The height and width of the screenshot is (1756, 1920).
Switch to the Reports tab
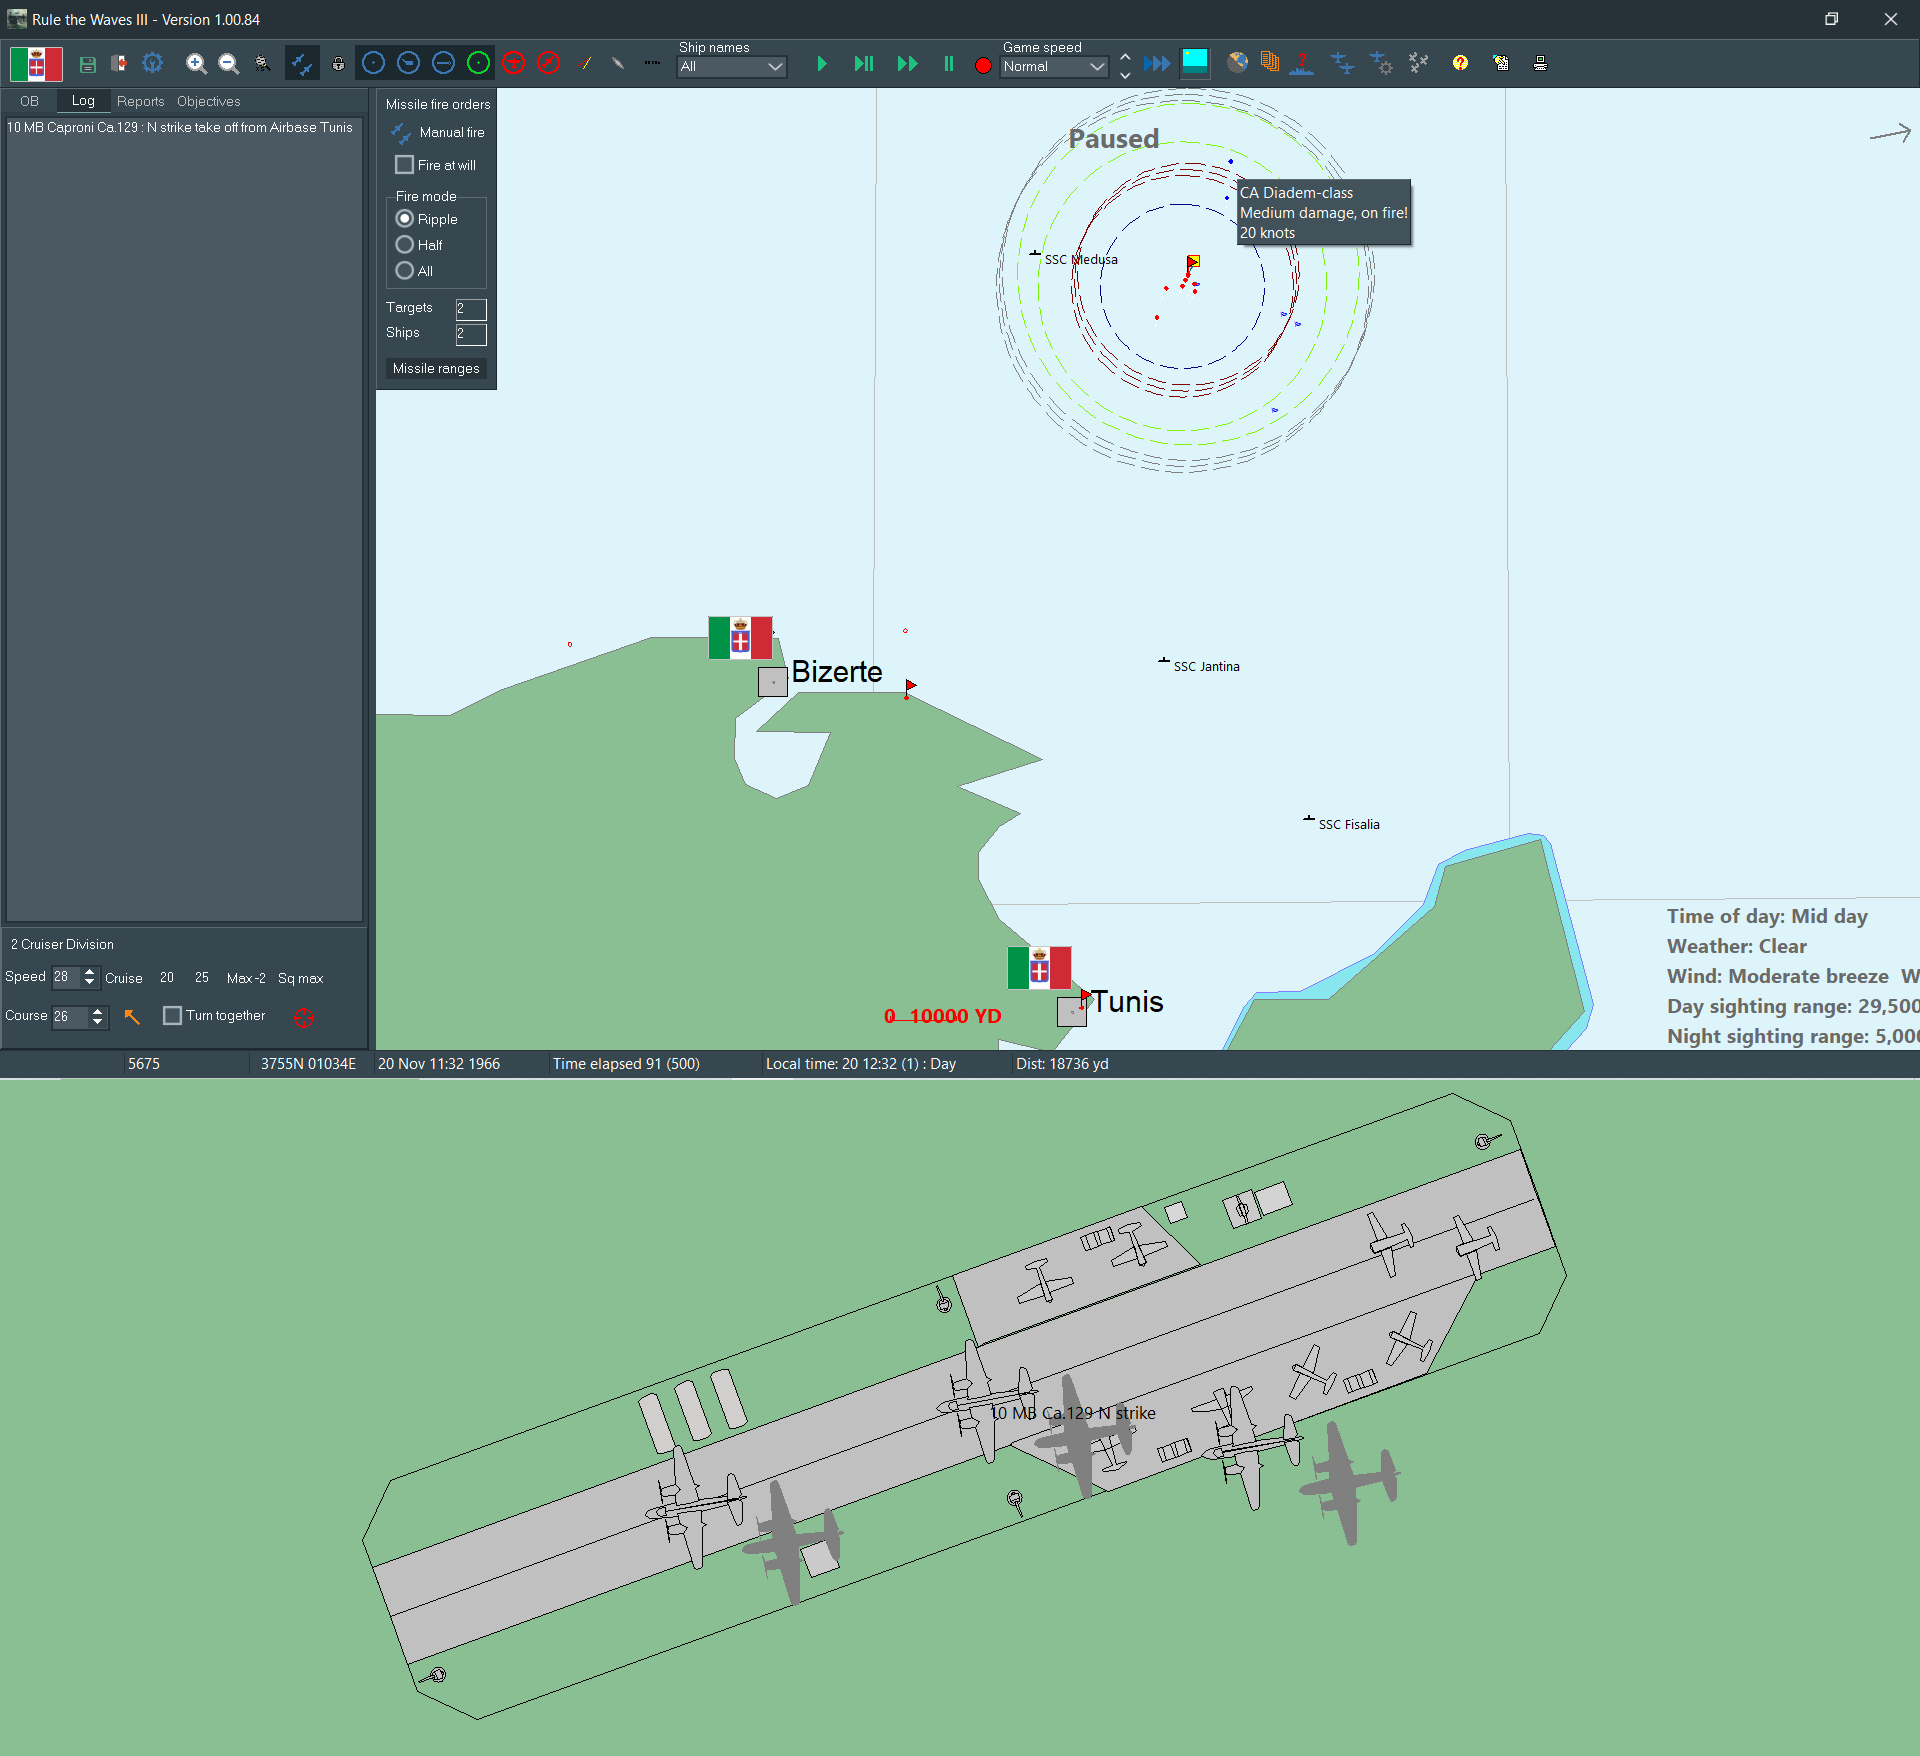[140, 101]
